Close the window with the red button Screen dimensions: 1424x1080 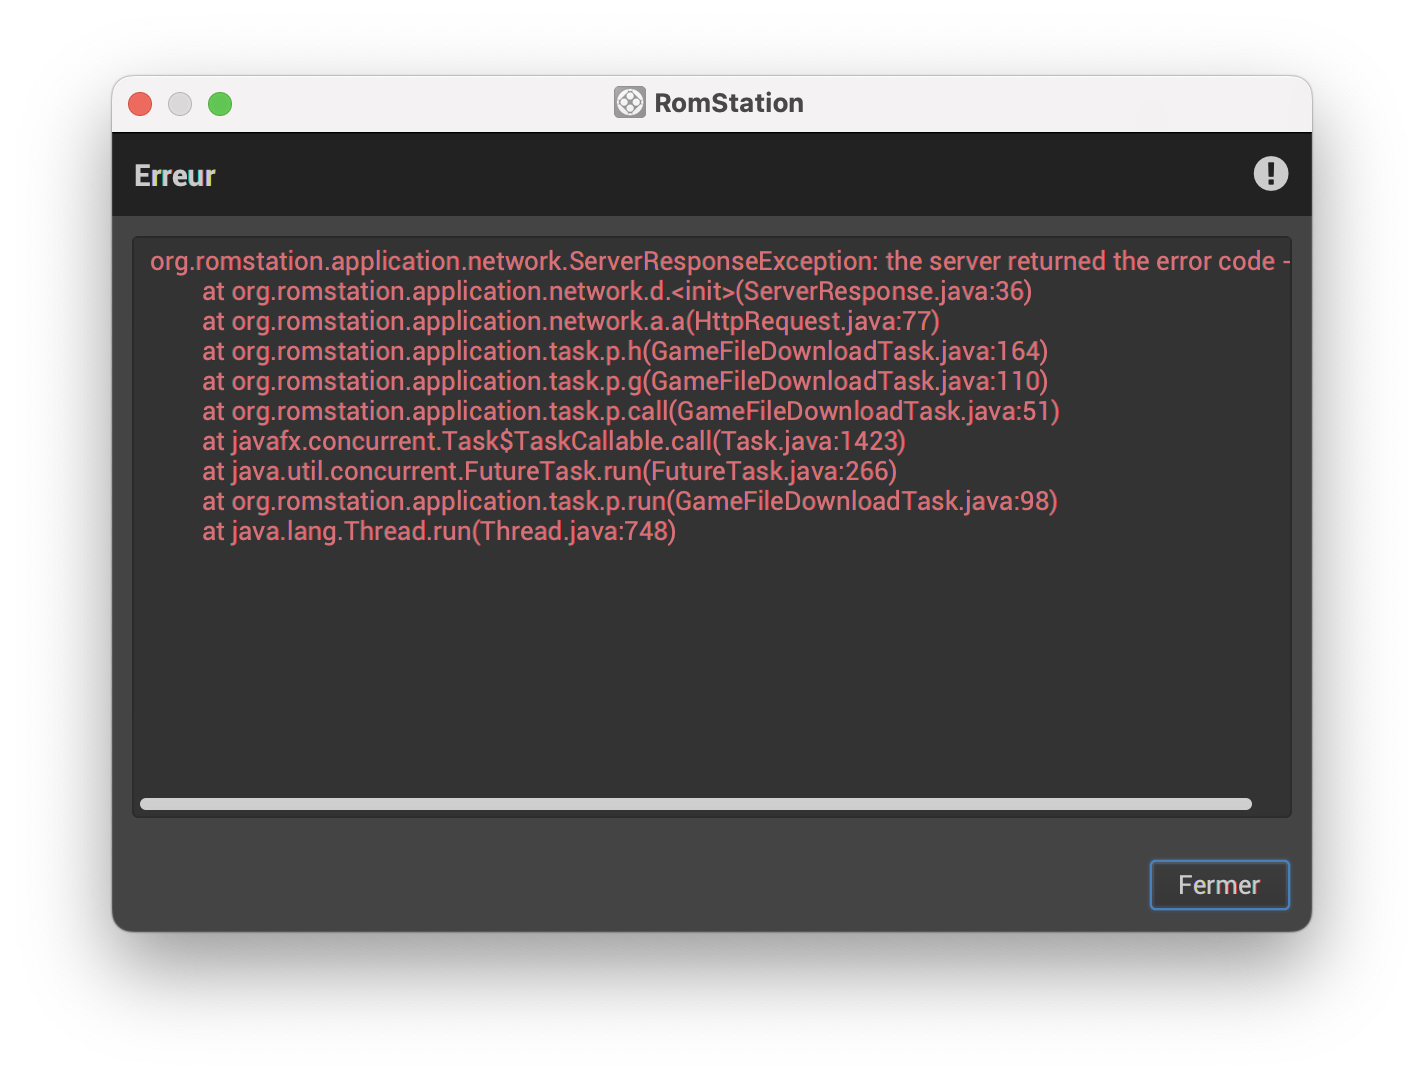click(x=140, y=104)
